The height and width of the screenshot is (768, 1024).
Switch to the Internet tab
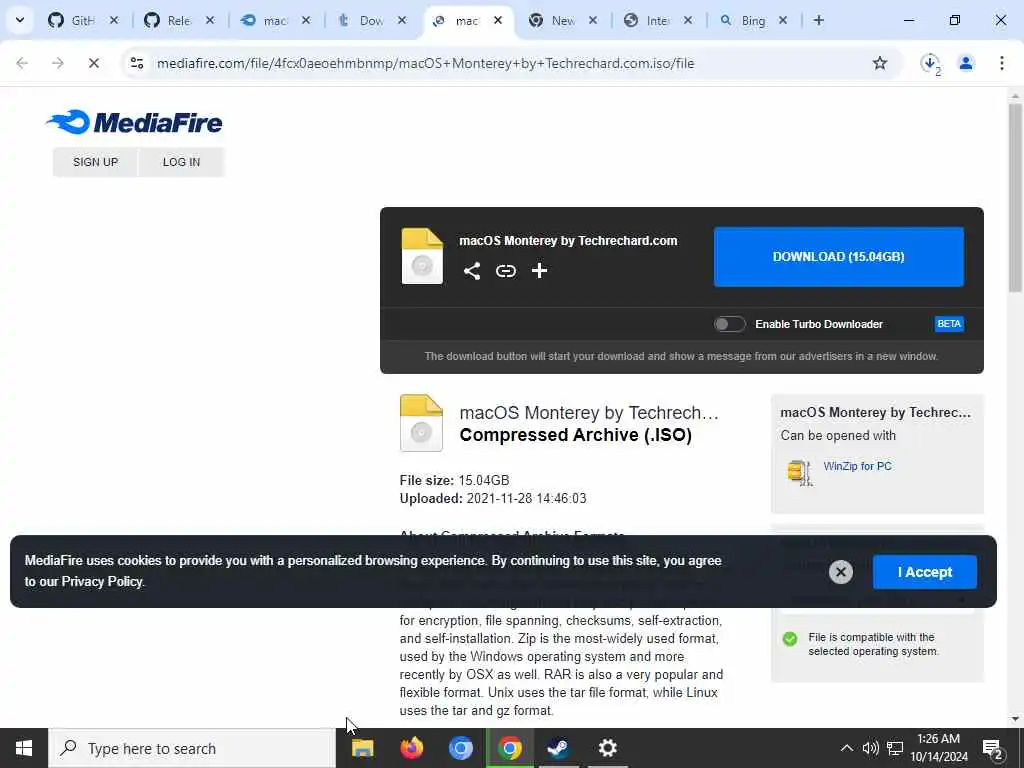[658, 20]
